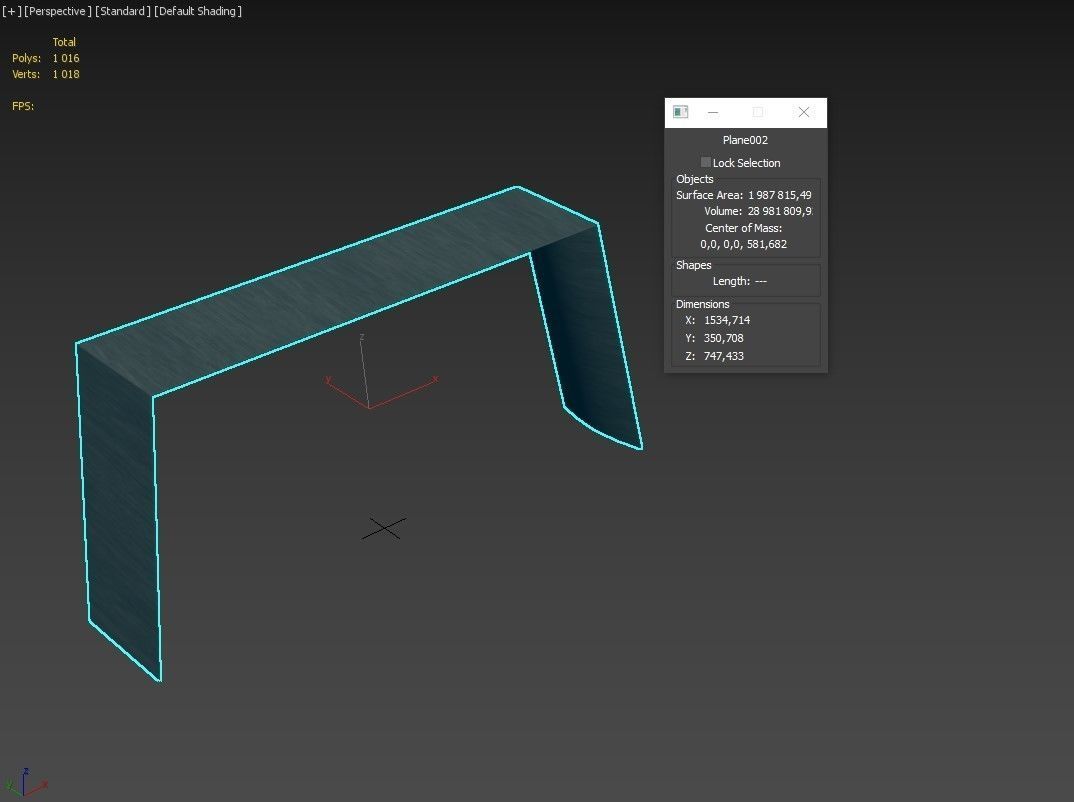Minimize the Measure dialog

tap(713, 112)
